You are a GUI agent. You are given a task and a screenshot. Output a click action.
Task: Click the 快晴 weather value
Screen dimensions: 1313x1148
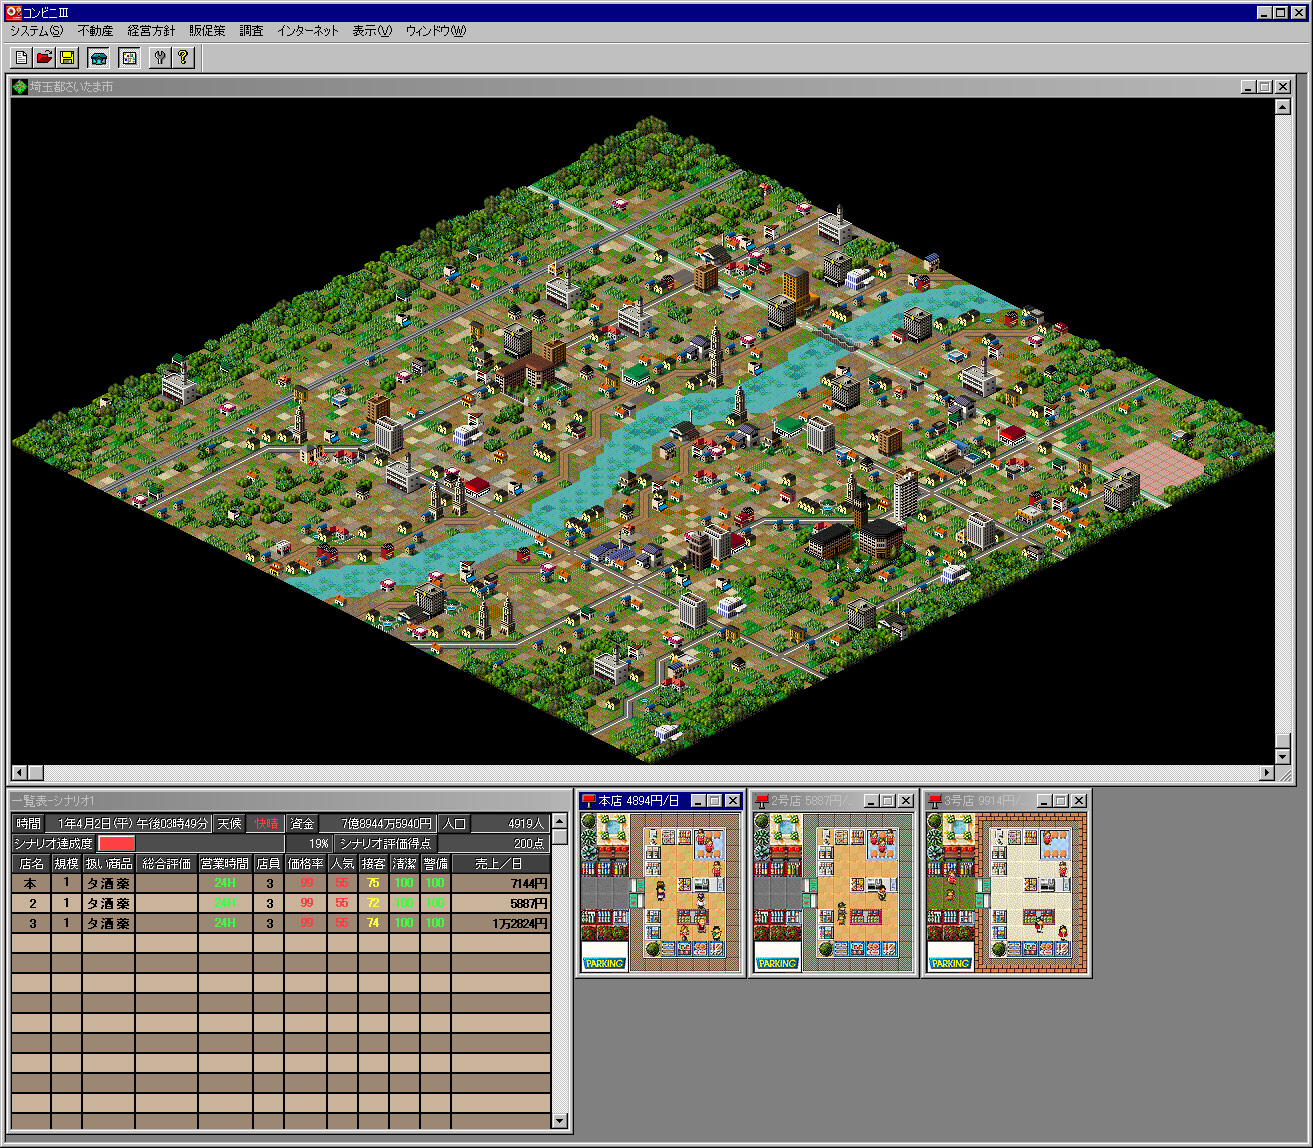coord(266,823)
